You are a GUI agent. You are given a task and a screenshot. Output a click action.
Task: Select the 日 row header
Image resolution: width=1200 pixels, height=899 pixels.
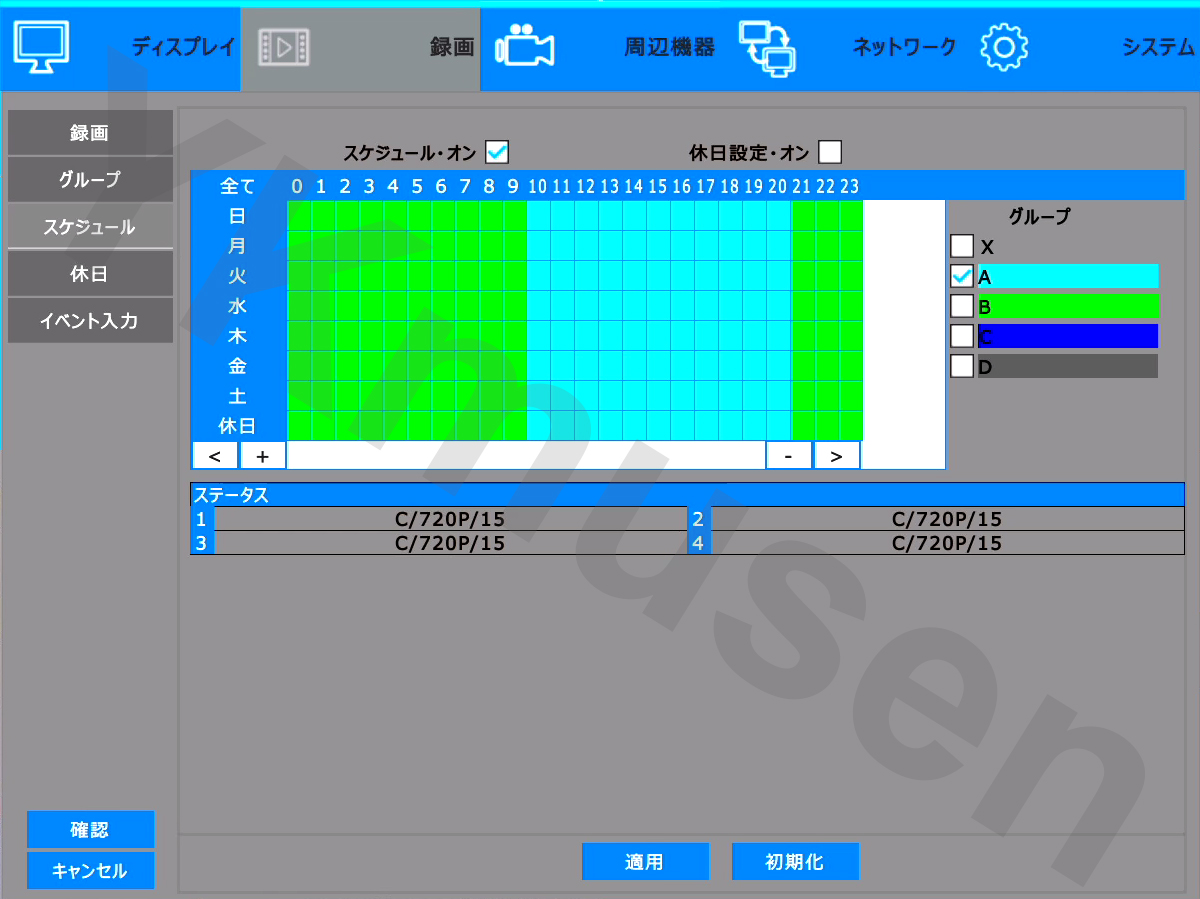[x=238, y=215]
